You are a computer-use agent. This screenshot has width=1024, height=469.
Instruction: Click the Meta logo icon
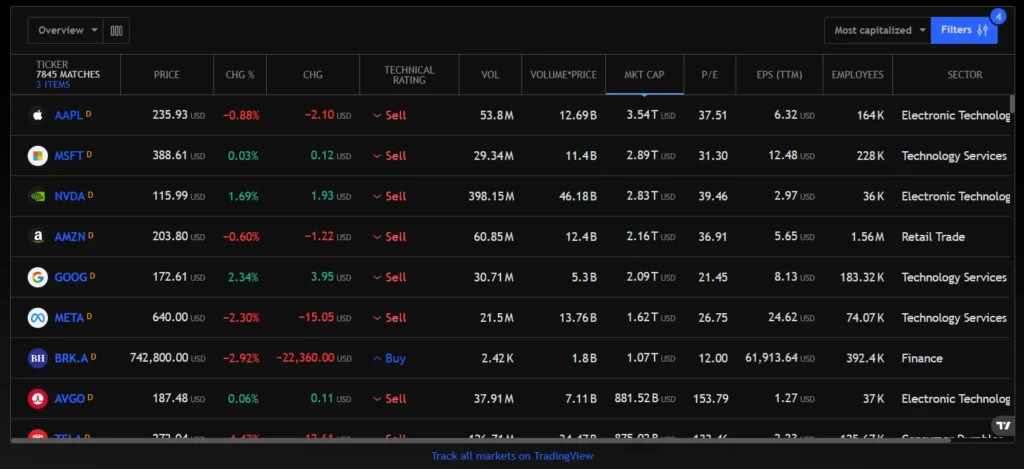pyautogui.click(x=38, y=317)
